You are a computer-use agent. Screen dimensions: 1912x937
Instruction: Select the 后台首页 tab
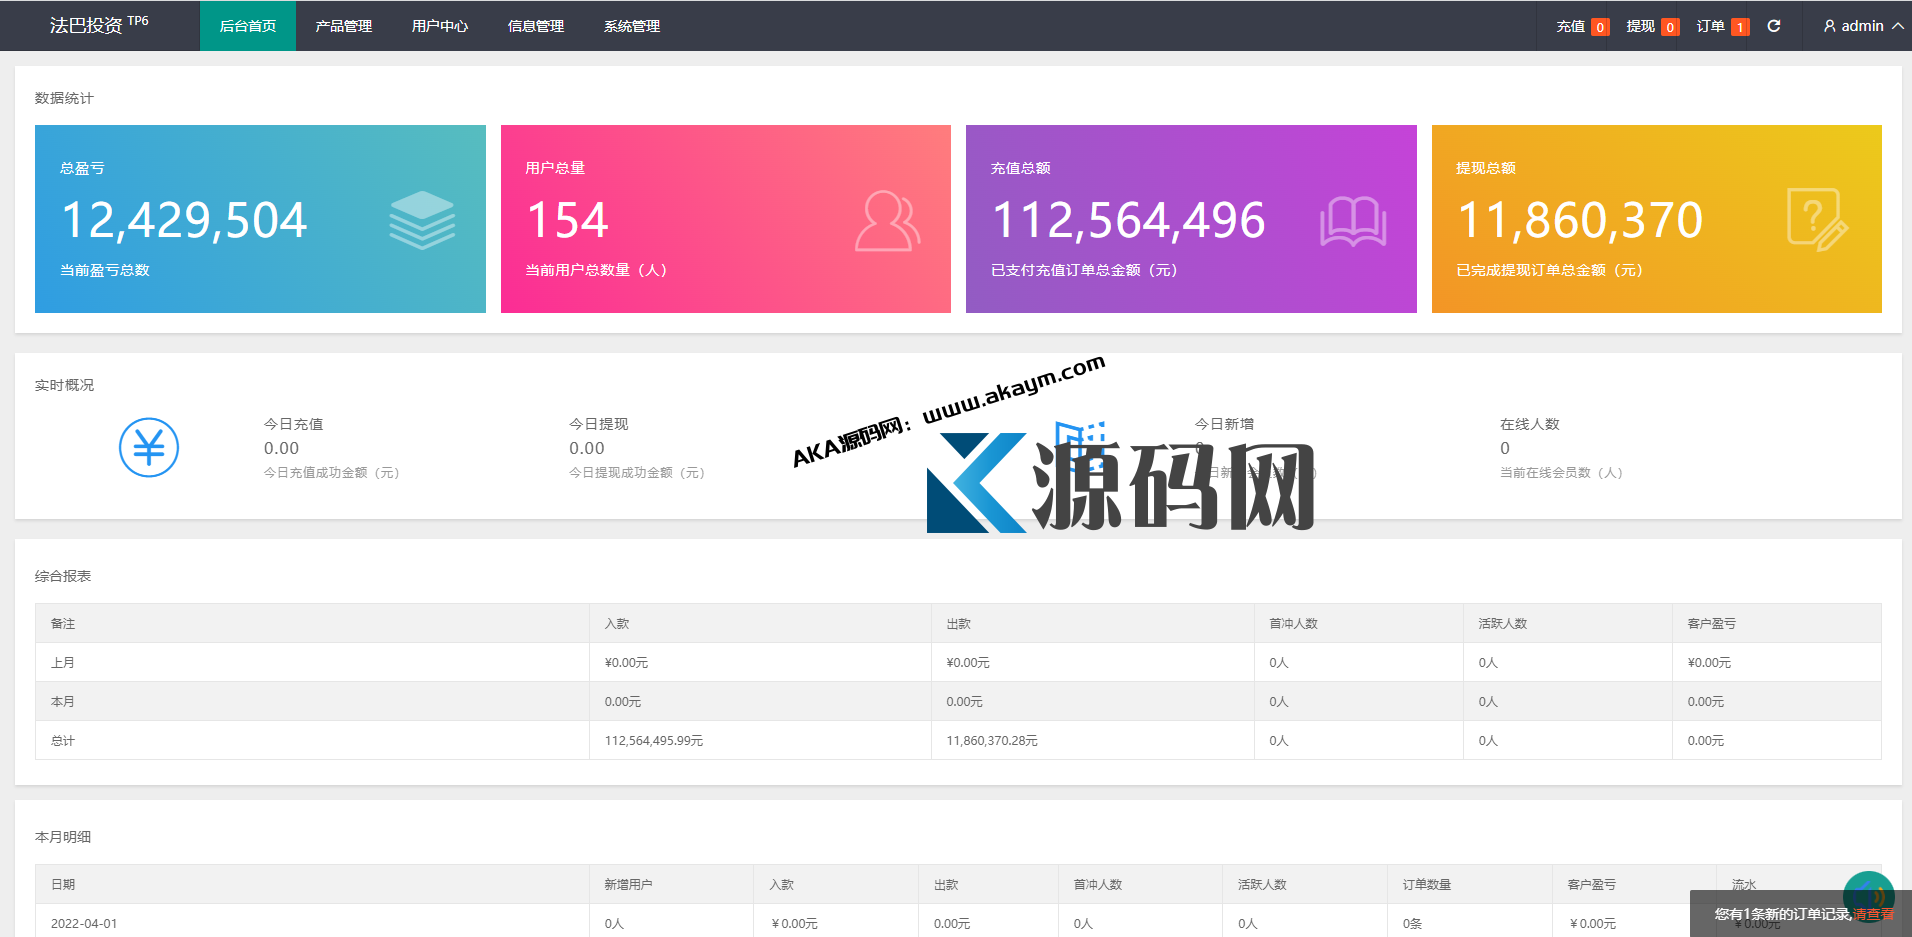[x=248, y=26]
